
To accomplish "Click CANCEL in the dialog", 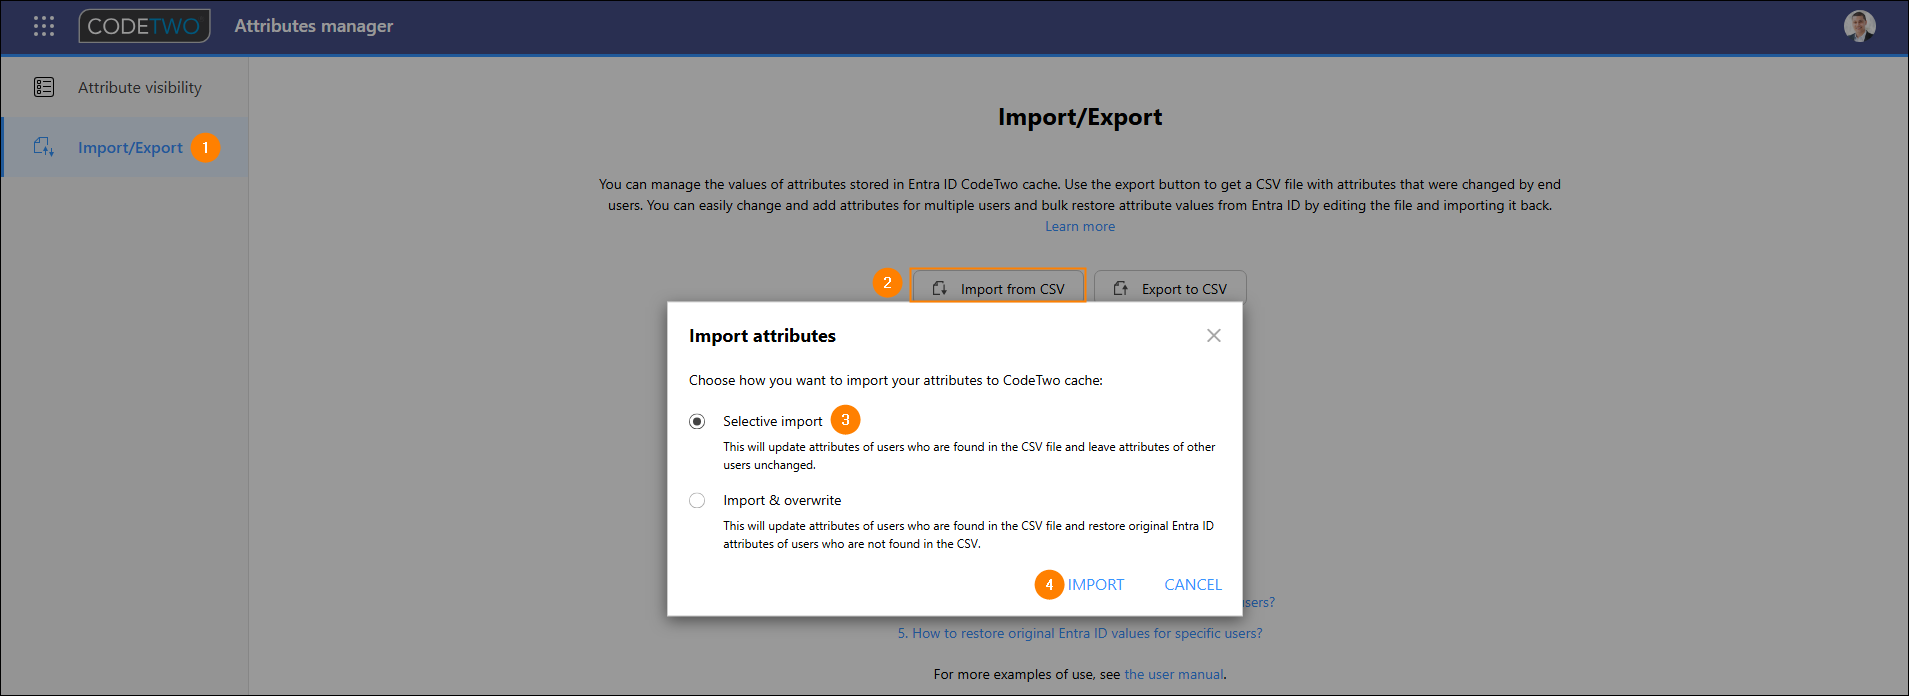I will (1193, 585).
